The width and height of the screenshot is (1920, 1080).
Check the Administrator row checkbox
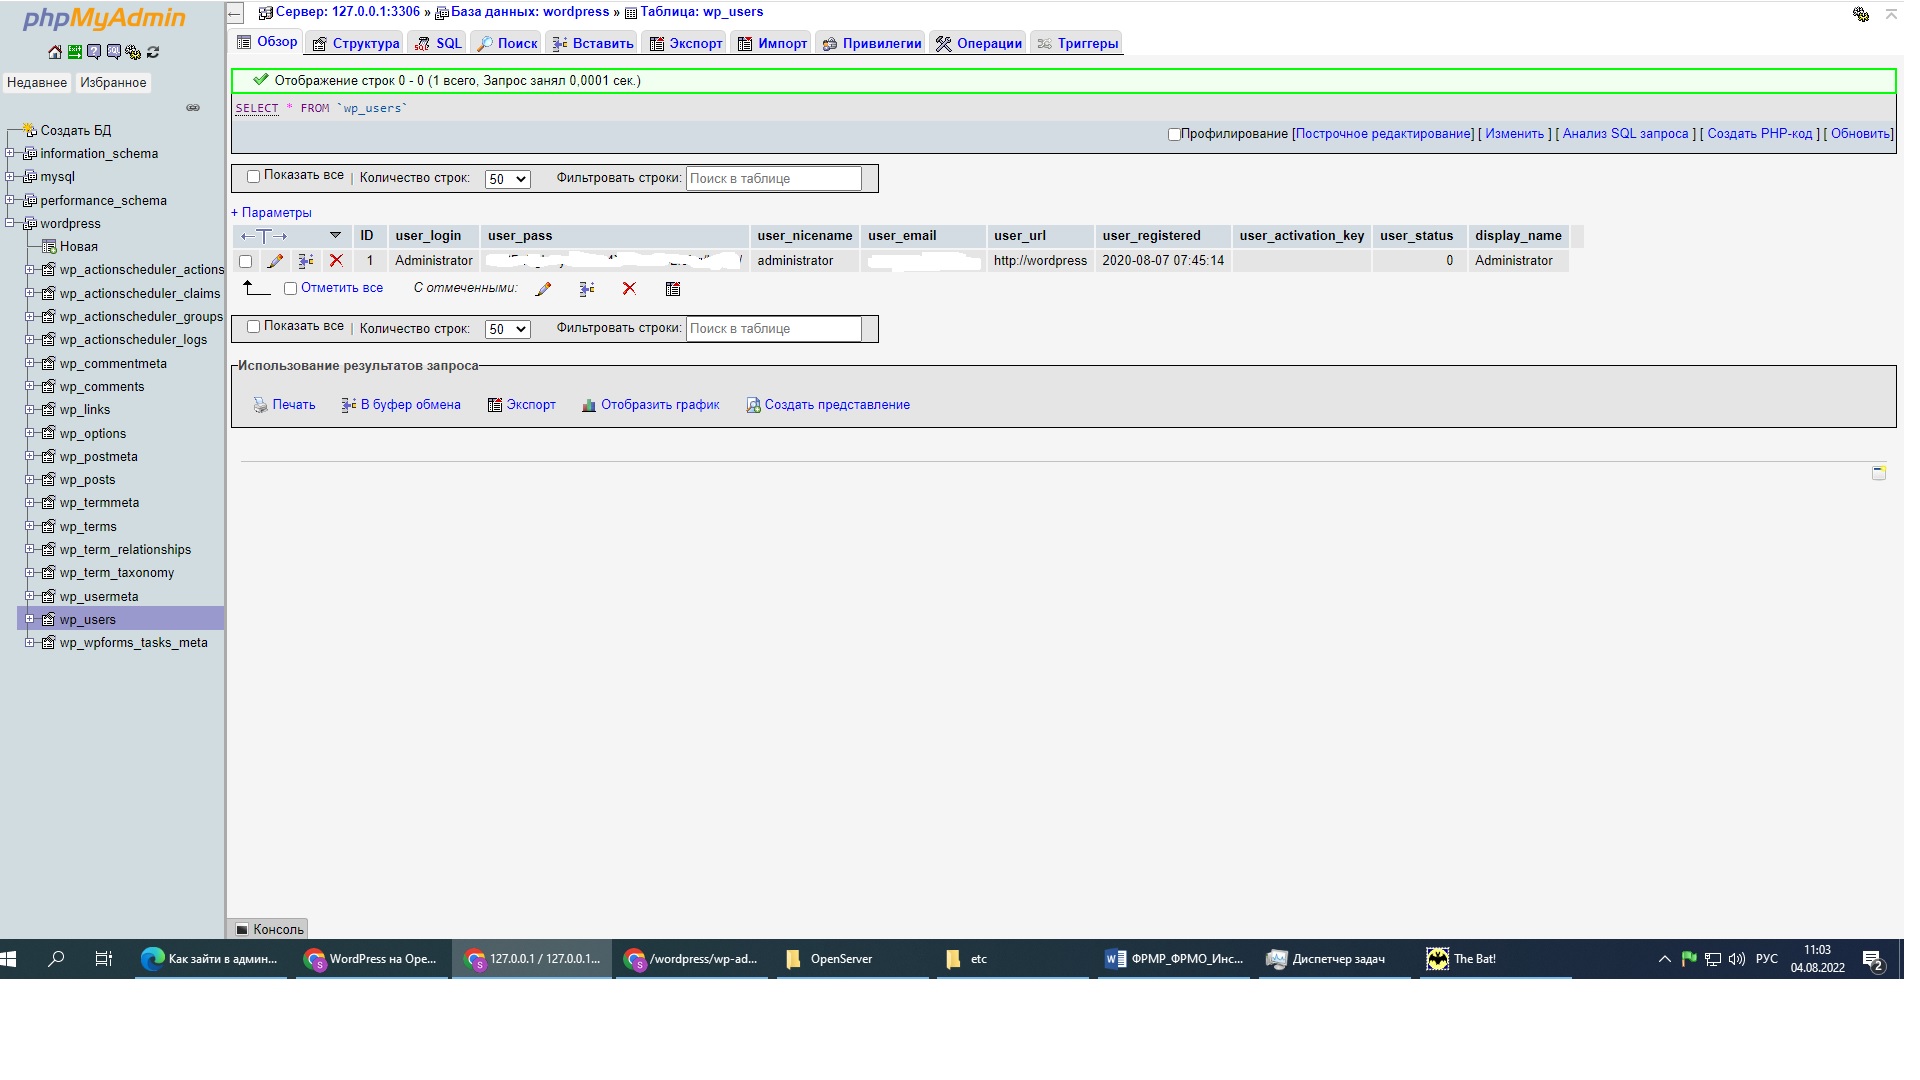coord(245,261)
